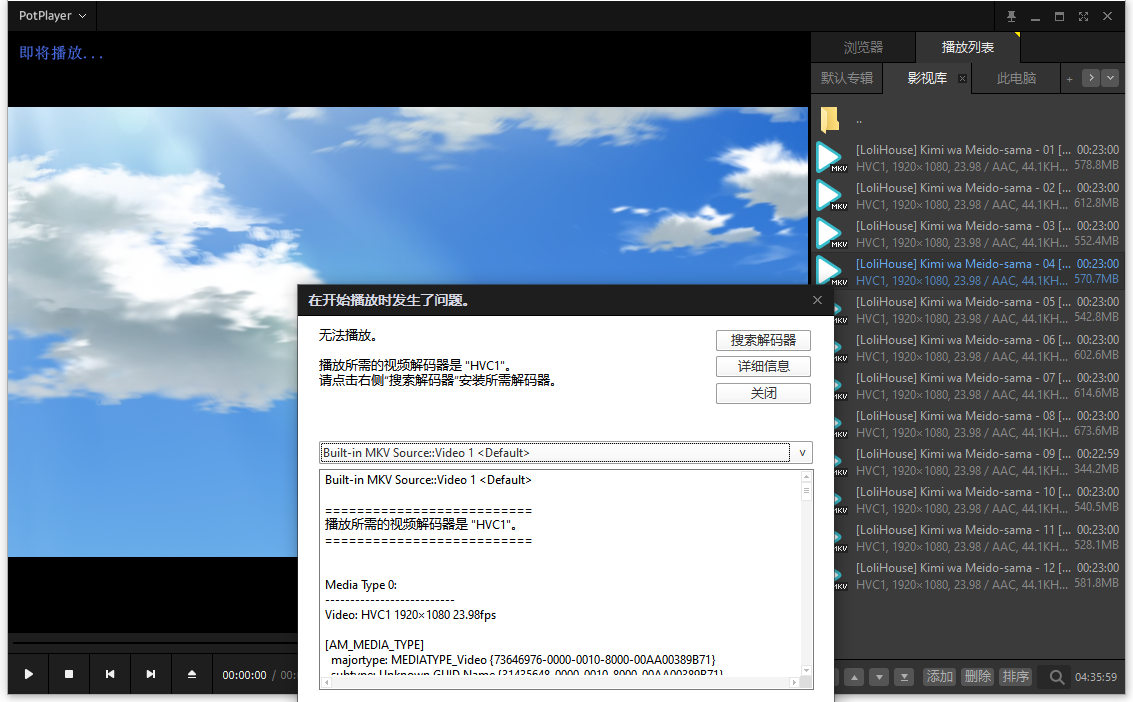The image size is (1133, 702).
Task: Close the 影视库 playlist tab
Action: 962,79
